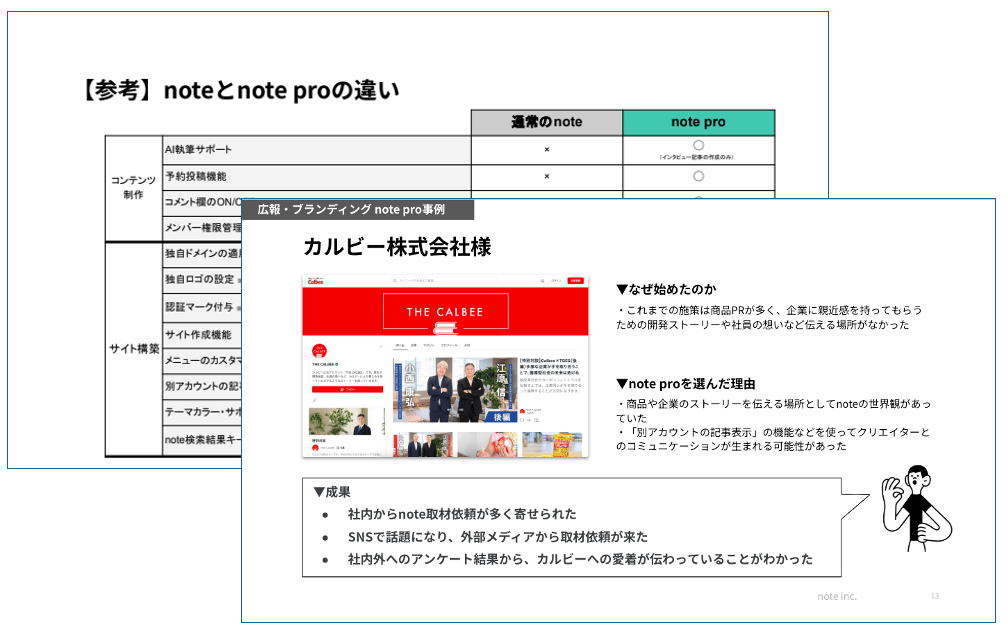1008x638 pixels.
Task: Click the page number 13
Action: tap(935, 596)
